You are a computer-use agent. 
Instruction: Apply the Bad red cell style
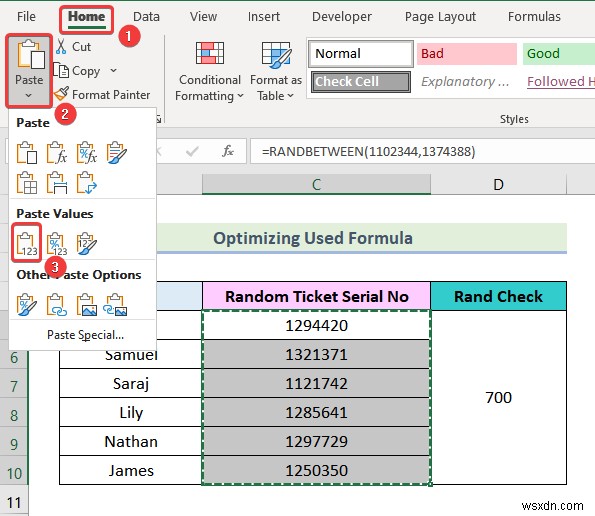pos(467,53)
